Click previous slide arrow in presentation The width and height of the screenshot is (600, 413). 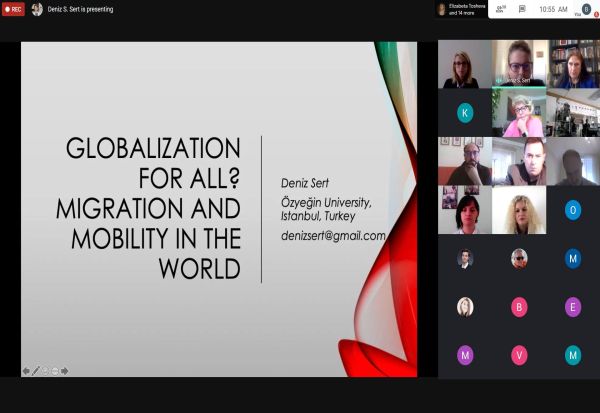tap(26, 370)
